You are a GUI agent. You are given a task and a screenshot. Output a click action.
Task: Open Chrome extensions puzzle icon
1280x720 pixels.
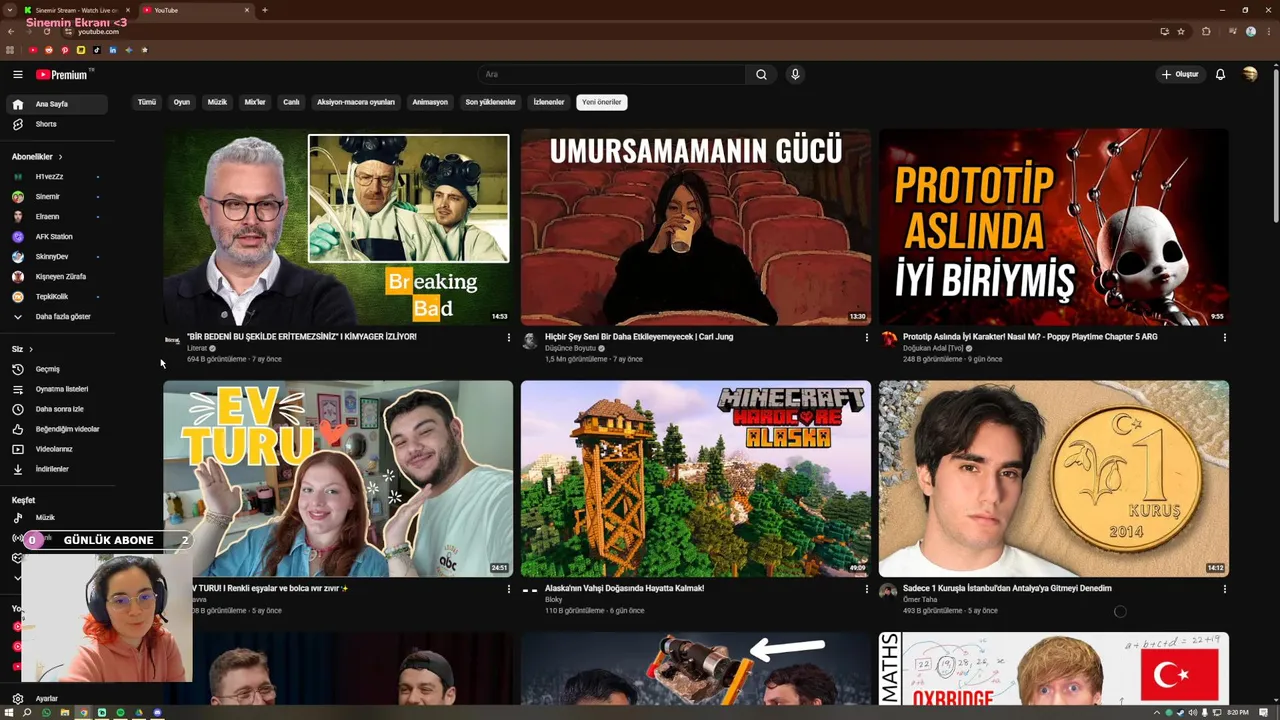tap(1206, 31)
